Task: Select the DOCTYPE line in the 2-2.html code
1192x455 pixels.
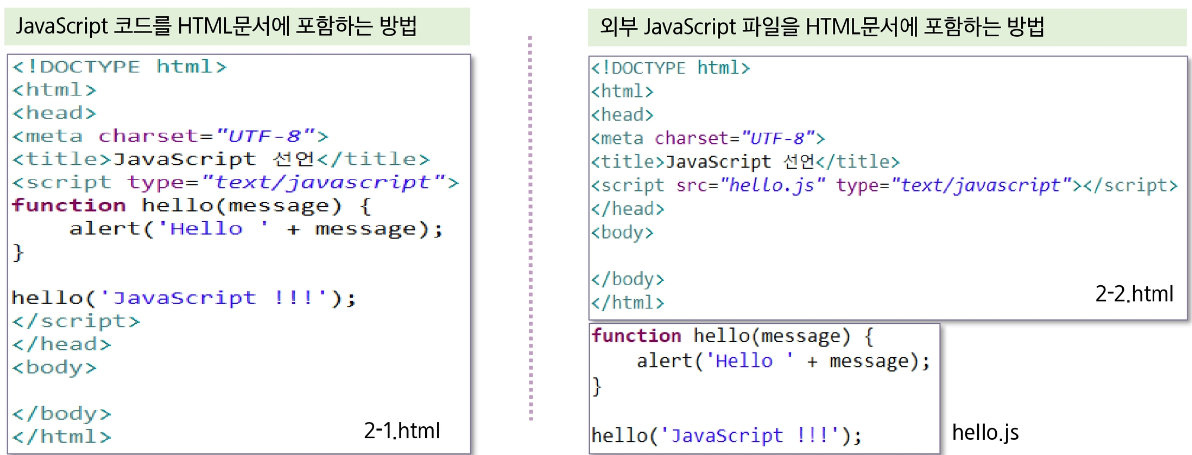Action: [x=670, y=68]
